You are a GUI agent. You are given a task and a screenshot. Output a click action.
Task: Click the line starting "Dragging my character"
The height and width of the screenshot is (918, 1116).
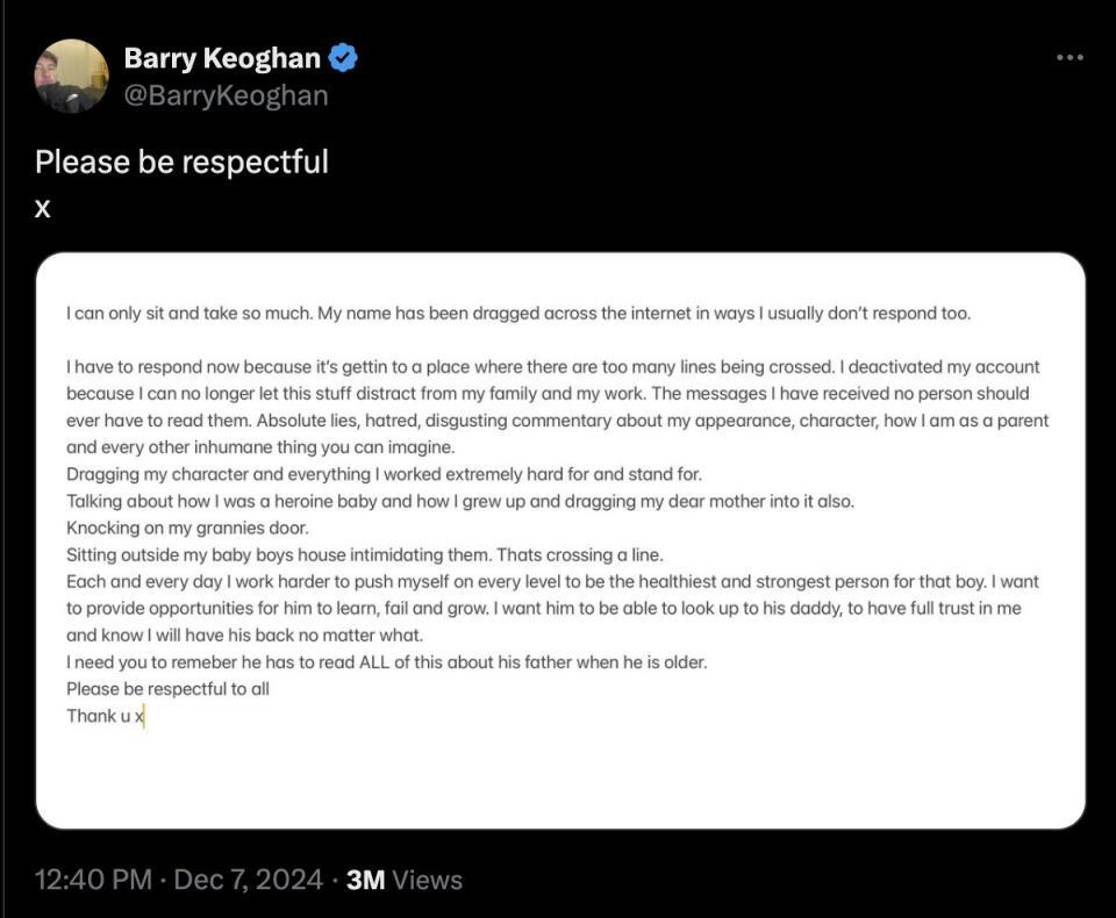pos(385,474)
